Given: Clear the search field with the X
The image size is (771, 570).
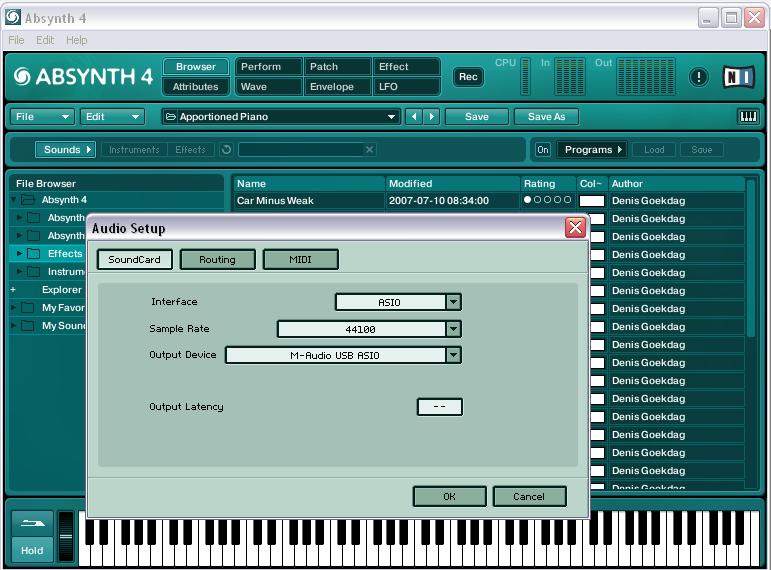Looking at the screenshot, I should 369,150.
